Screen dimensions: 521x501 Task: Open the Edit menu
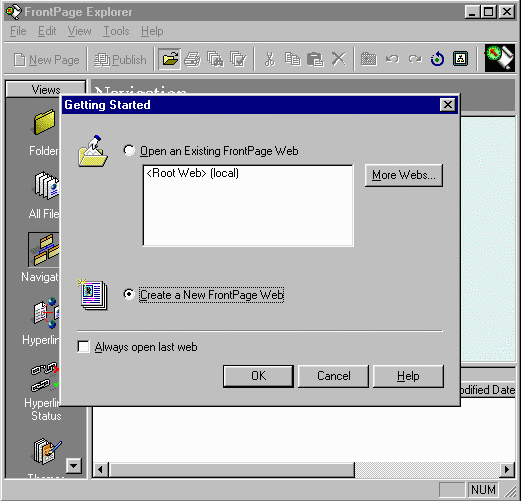(x=47, y=31)
